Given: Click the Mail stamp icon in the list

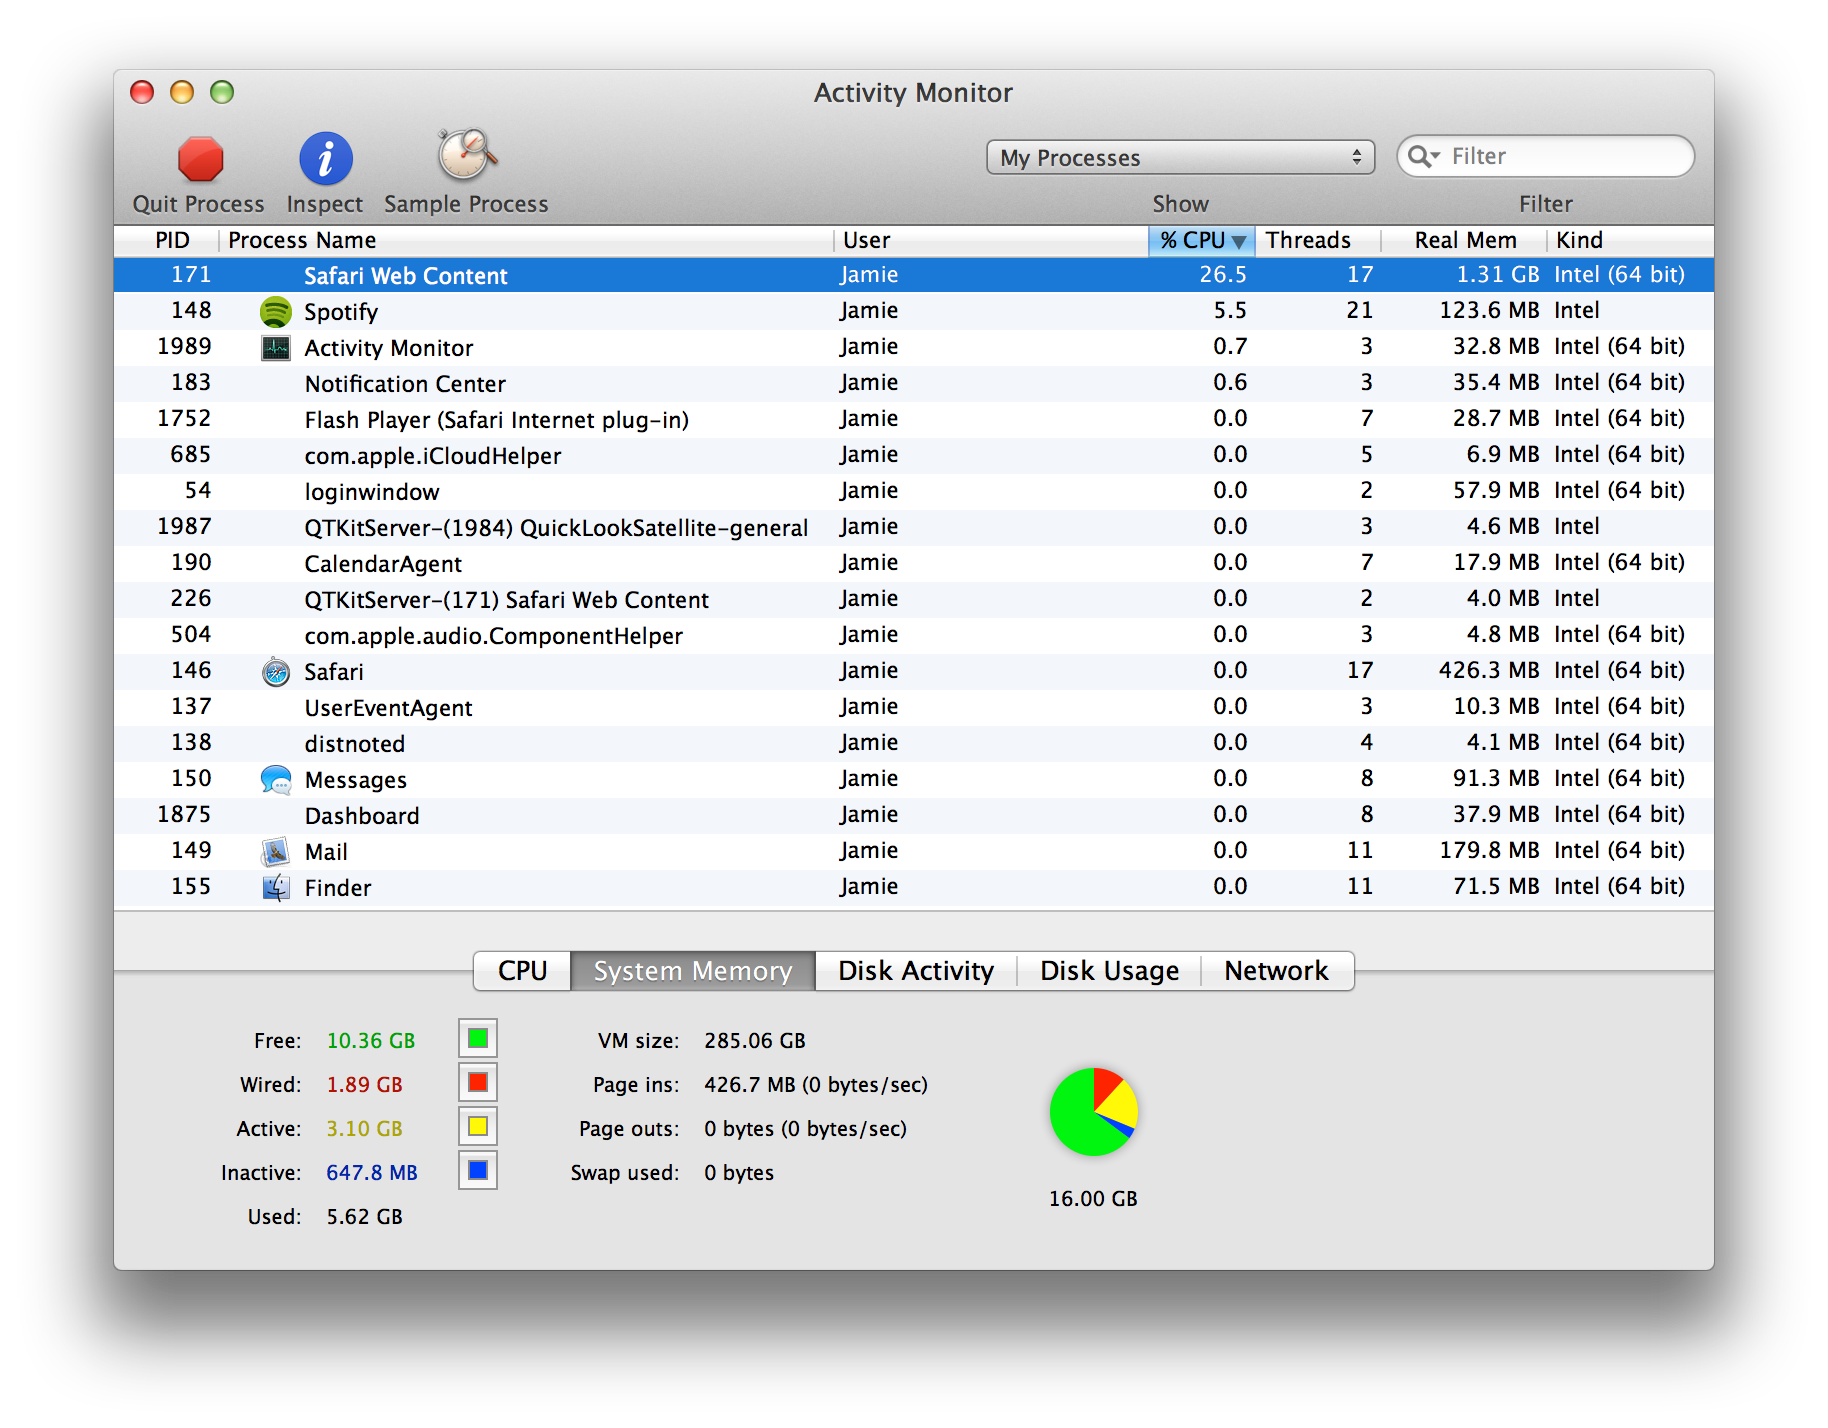Looking at the screenshot, I should pos(275,851).
